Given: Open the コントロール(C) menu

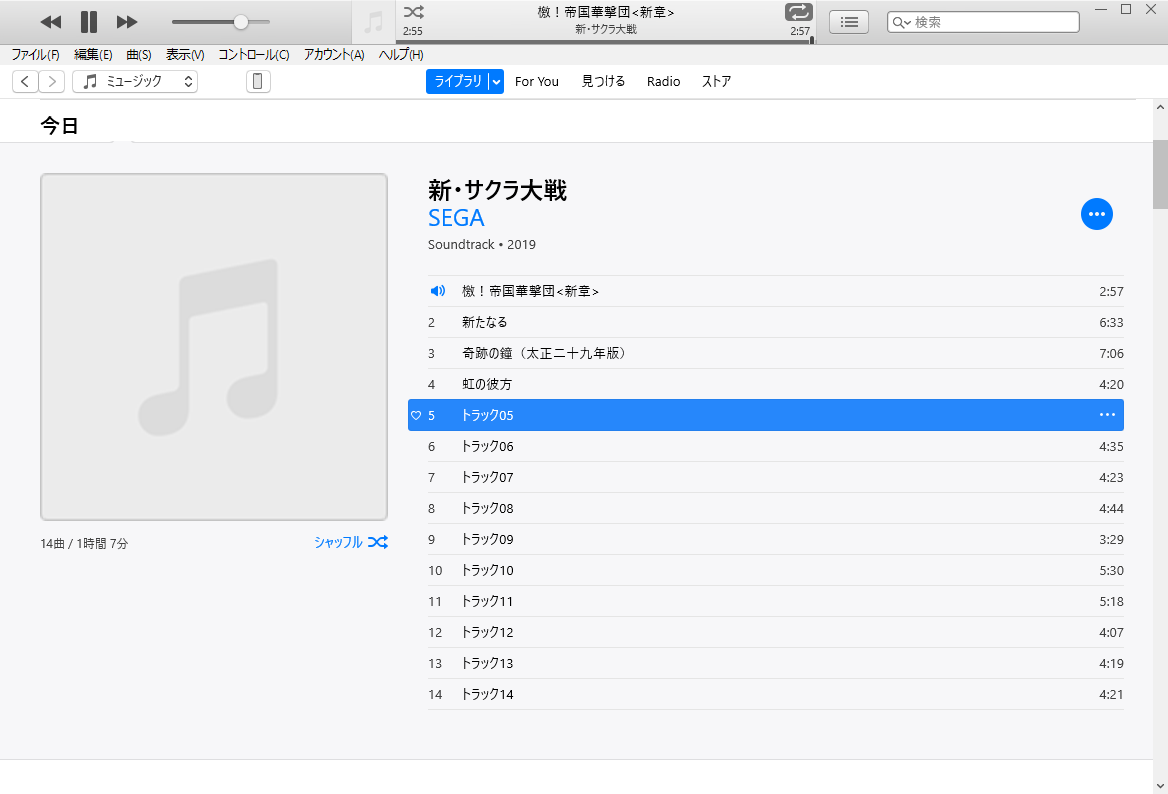Looking at the screenshot, I should [x=254, y=55].
